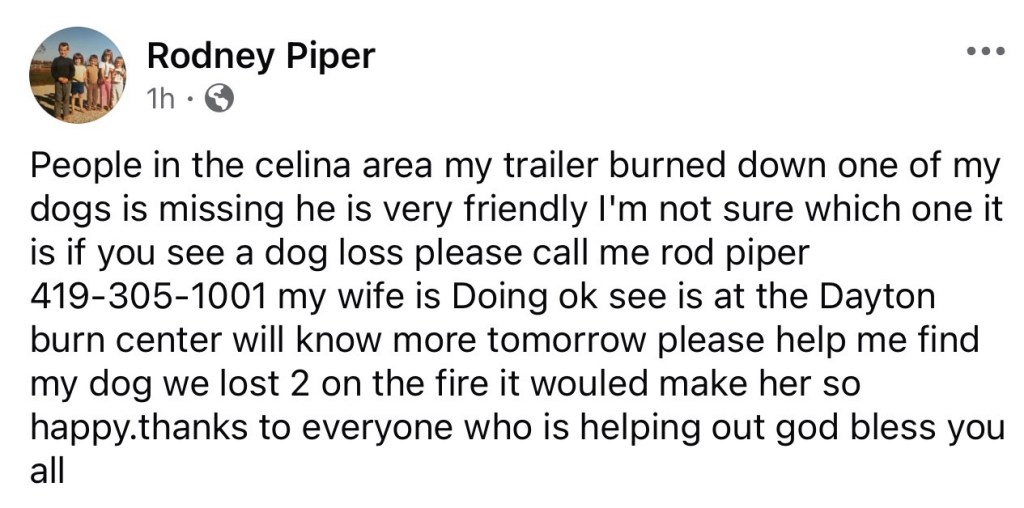Viewport: 1024px width, 508px height.
Task: Open the Rodney Piper profile name link
Action: 260,55
